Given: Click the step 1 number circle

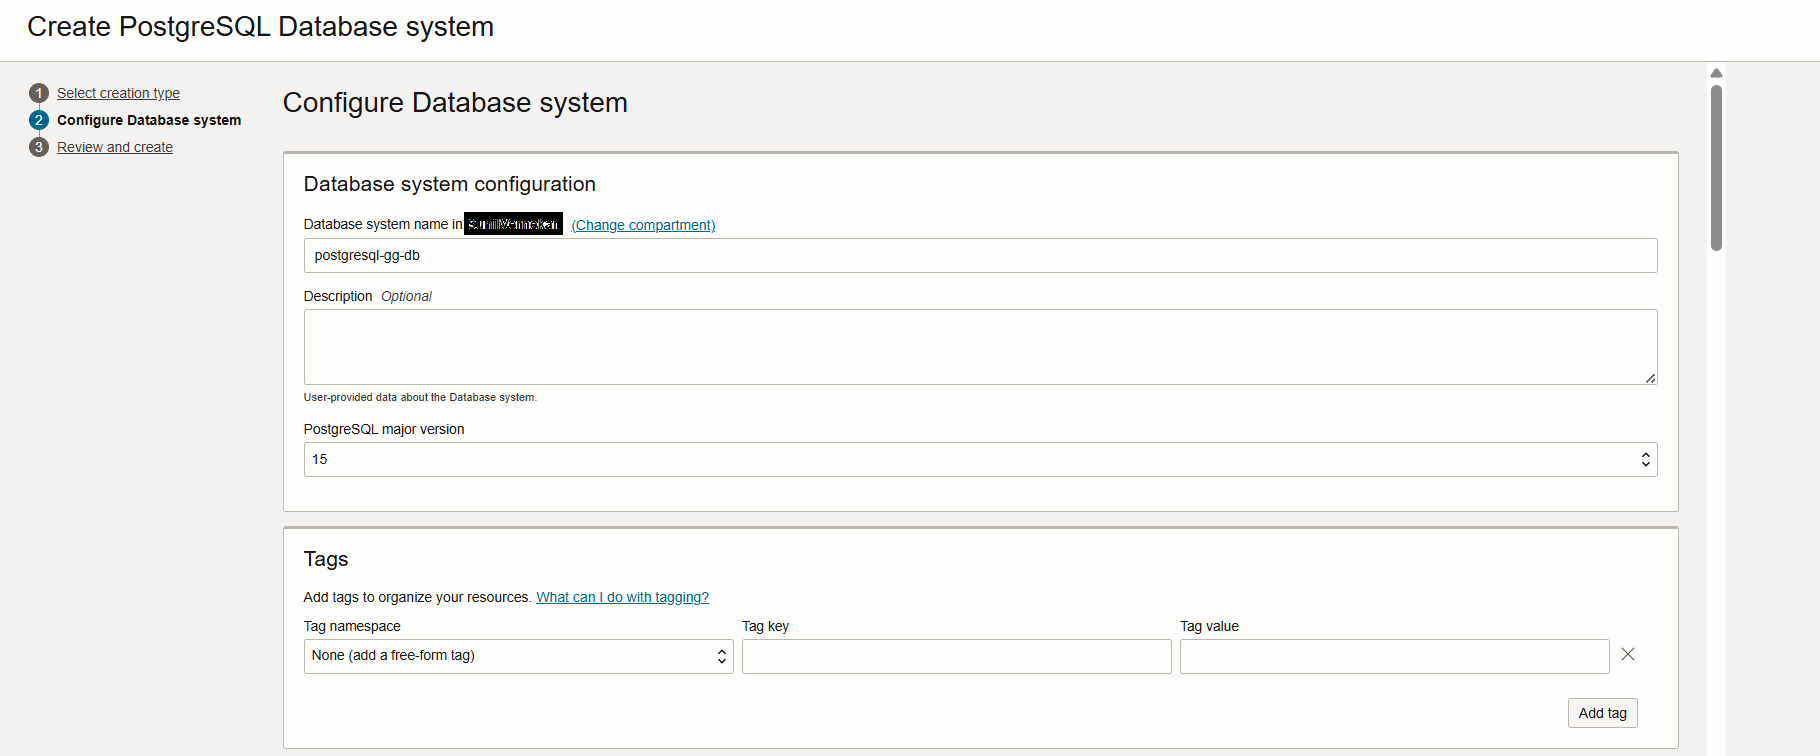Looking at the screenshot, I should point(39,93).
